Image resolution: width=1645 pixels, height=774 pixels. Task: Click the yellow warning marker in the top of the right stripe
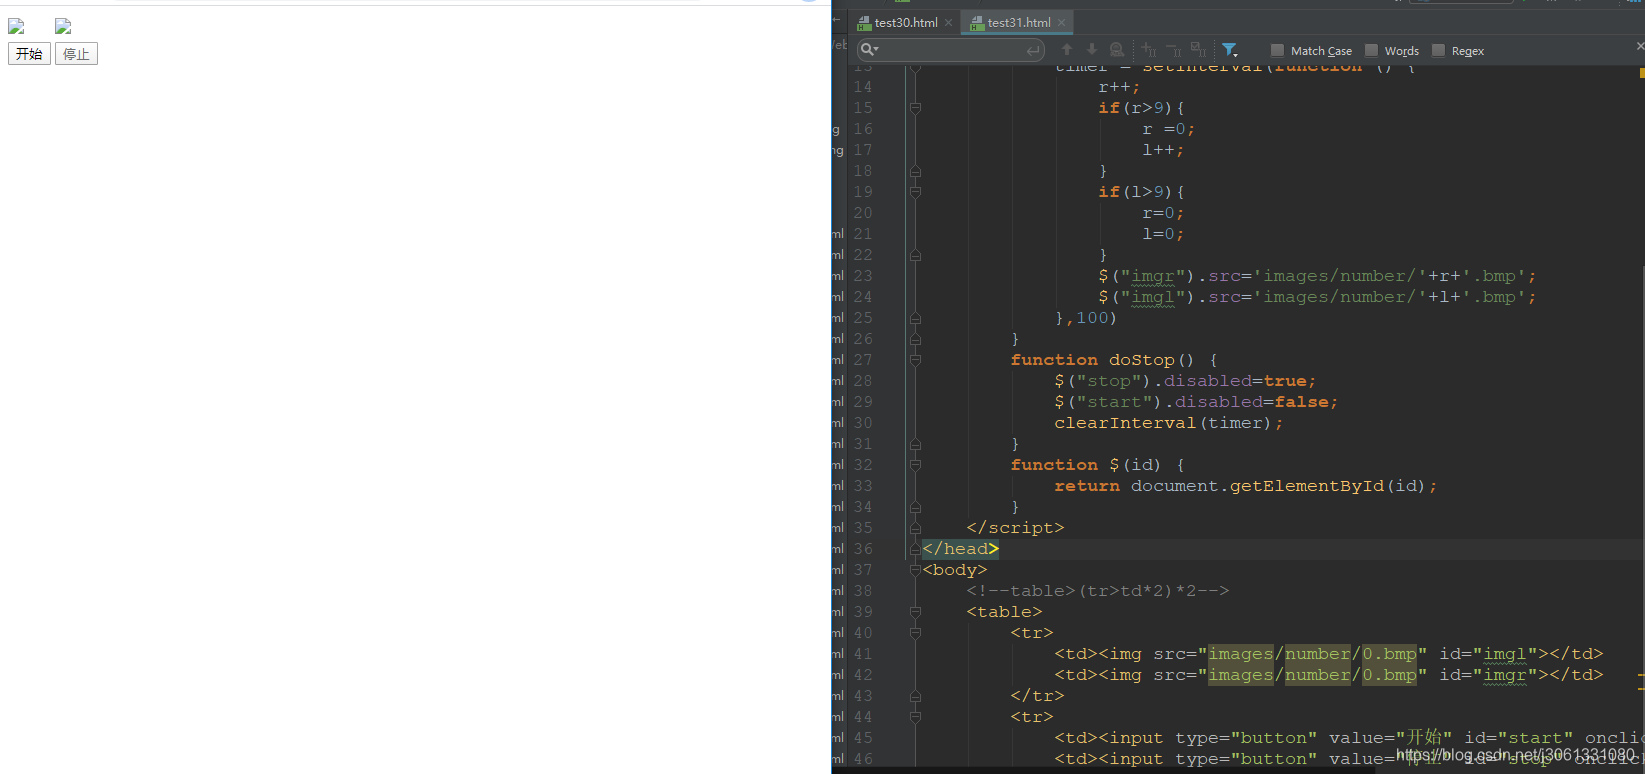tap(1641, 73)
